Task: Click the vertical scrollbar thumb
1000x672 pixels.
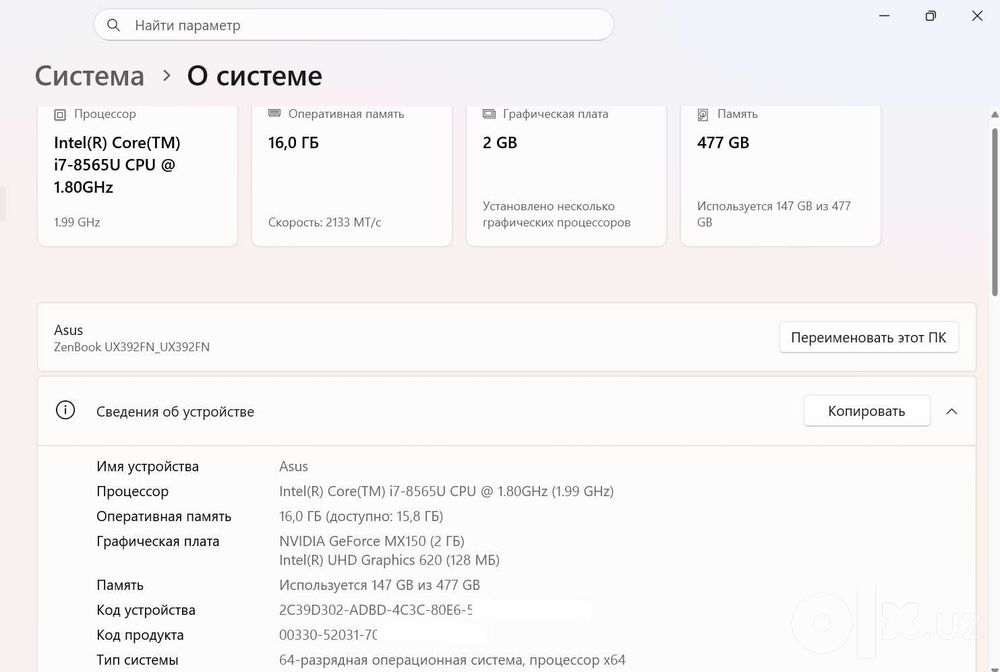Action: pyautogui.click(x=994, y=212)
